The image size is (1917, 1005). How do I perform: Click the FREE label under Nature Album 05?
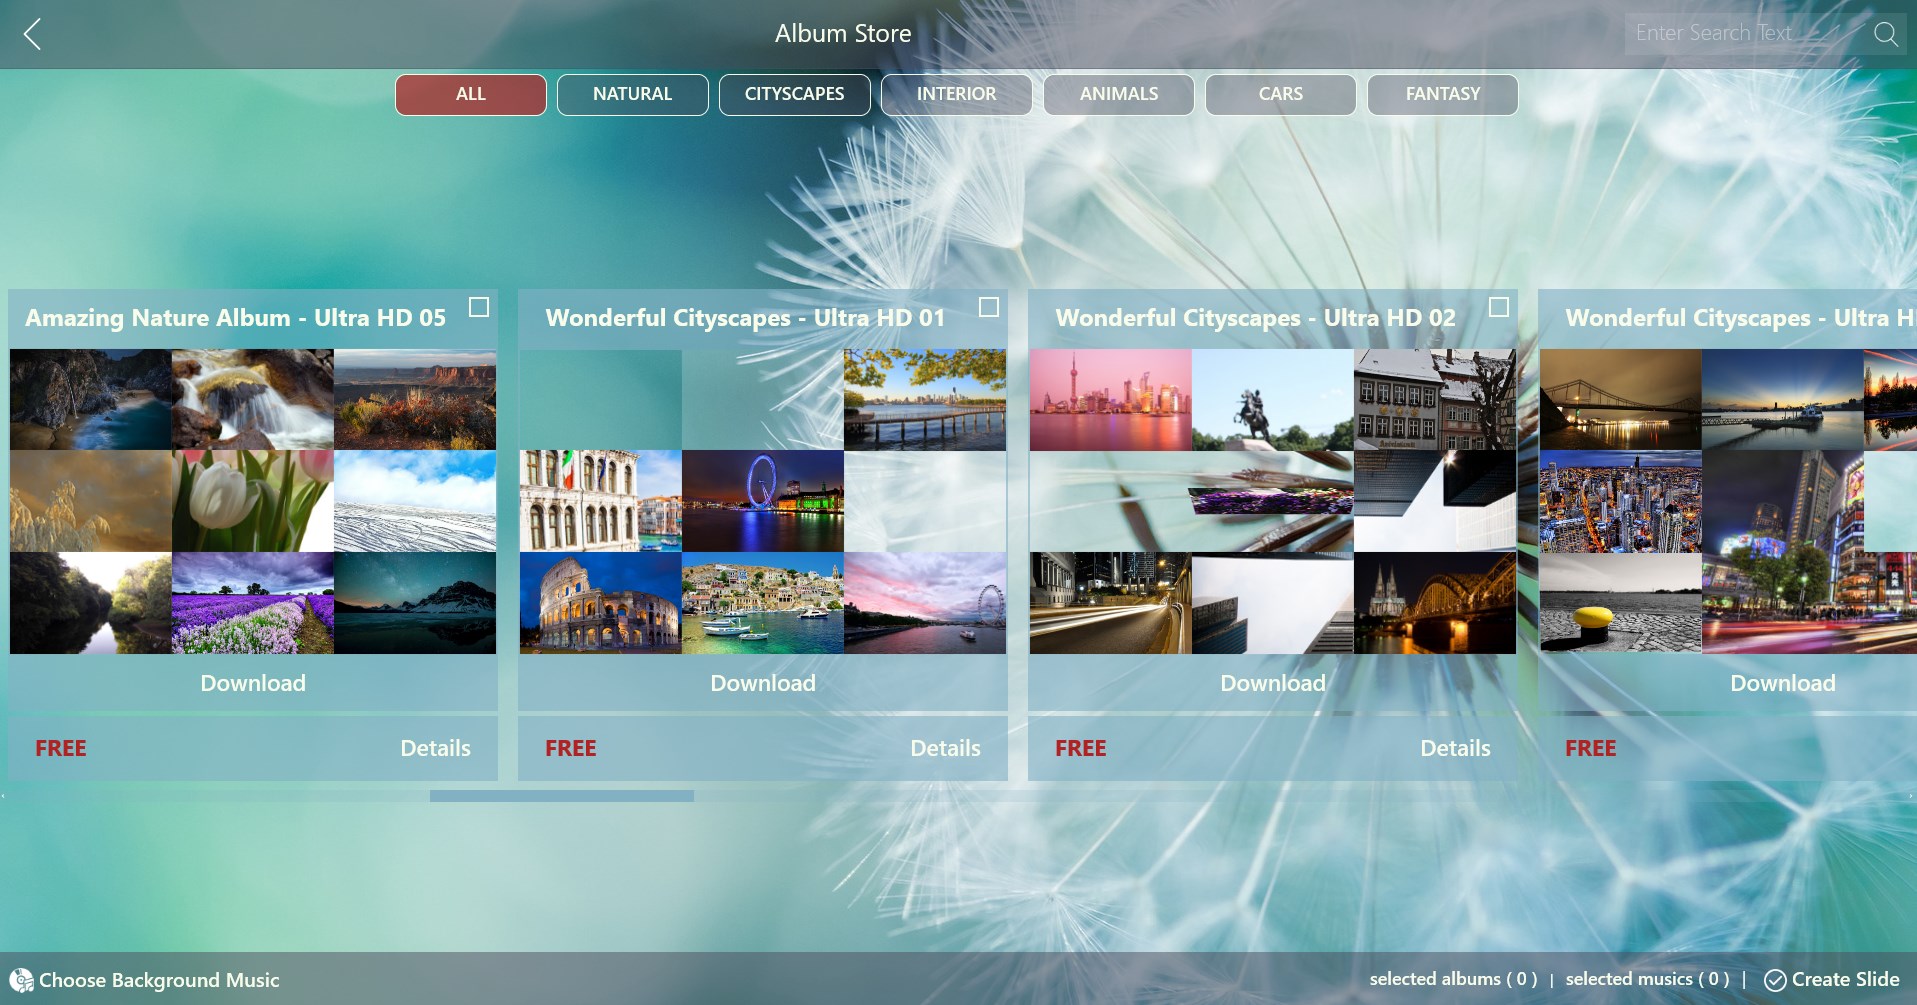[x=61, y=748]
